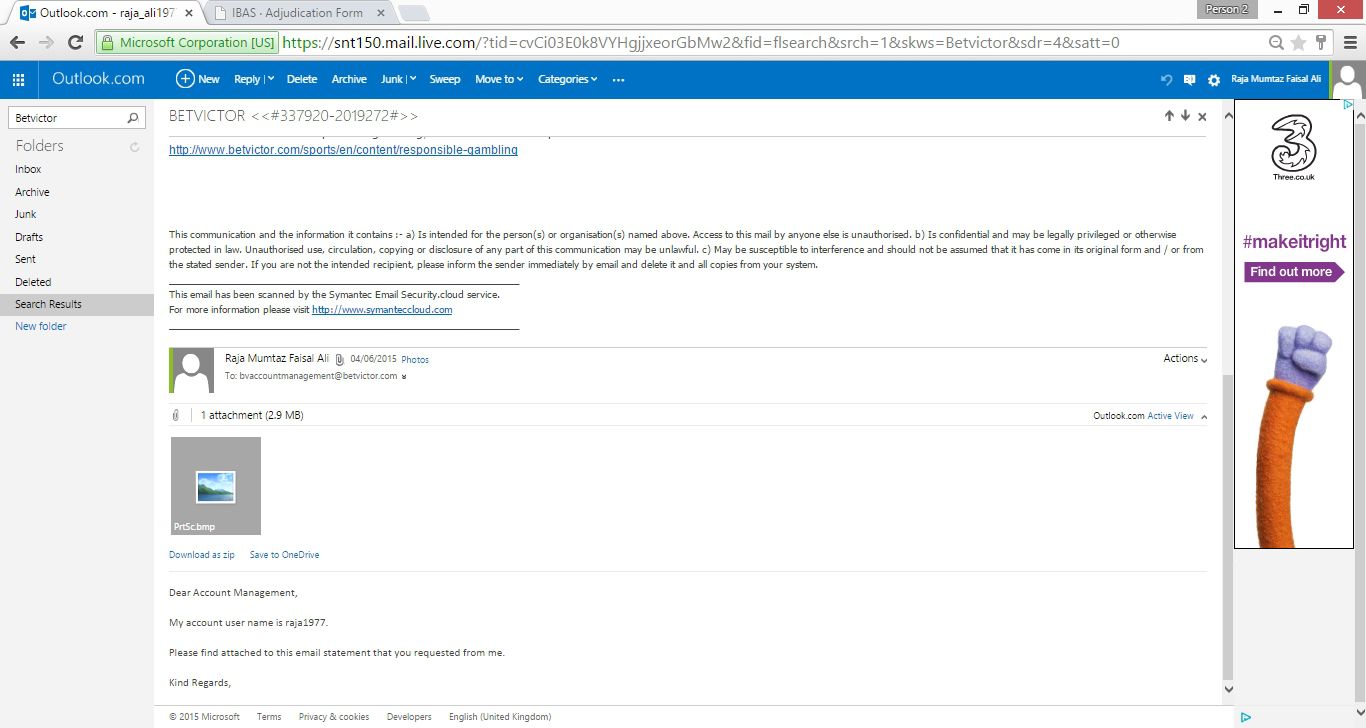Viewport: 1366px width, 728px height.
Task: Open the betvictor responsible-gambling link
Action: click(x=343, y=150)
